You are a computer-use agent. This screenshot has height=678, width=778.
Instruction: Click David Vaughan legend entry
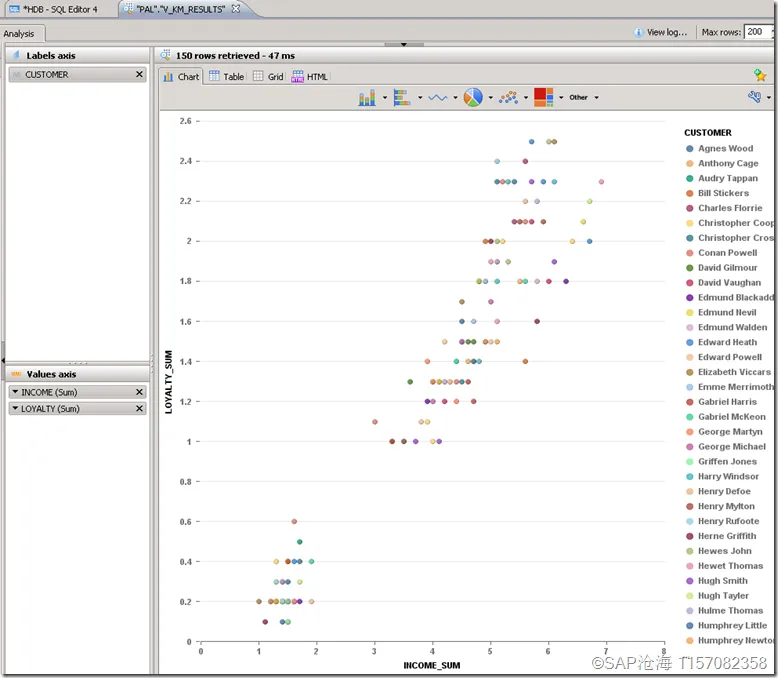coord(723,282)
